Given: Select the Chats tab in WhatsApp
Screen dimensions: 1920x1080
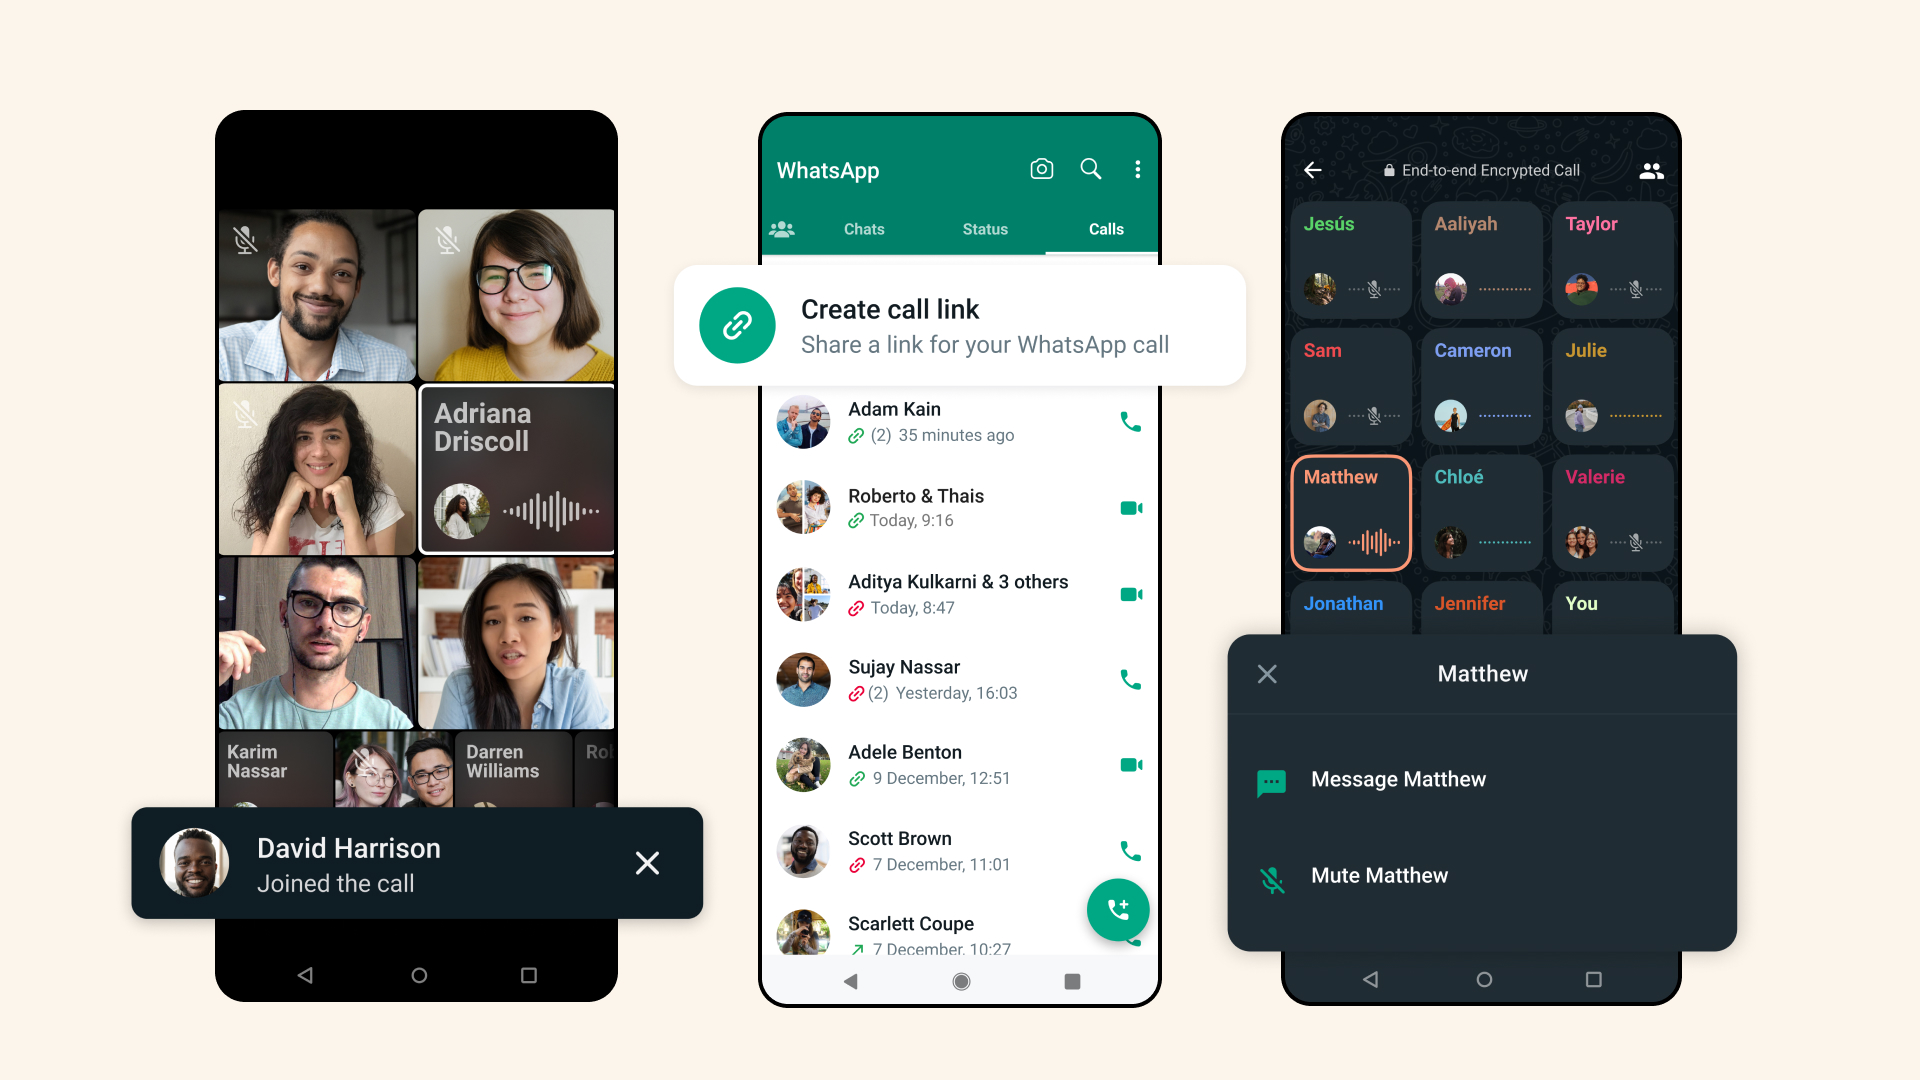Looking at the screenshot, I should point(864,228).
